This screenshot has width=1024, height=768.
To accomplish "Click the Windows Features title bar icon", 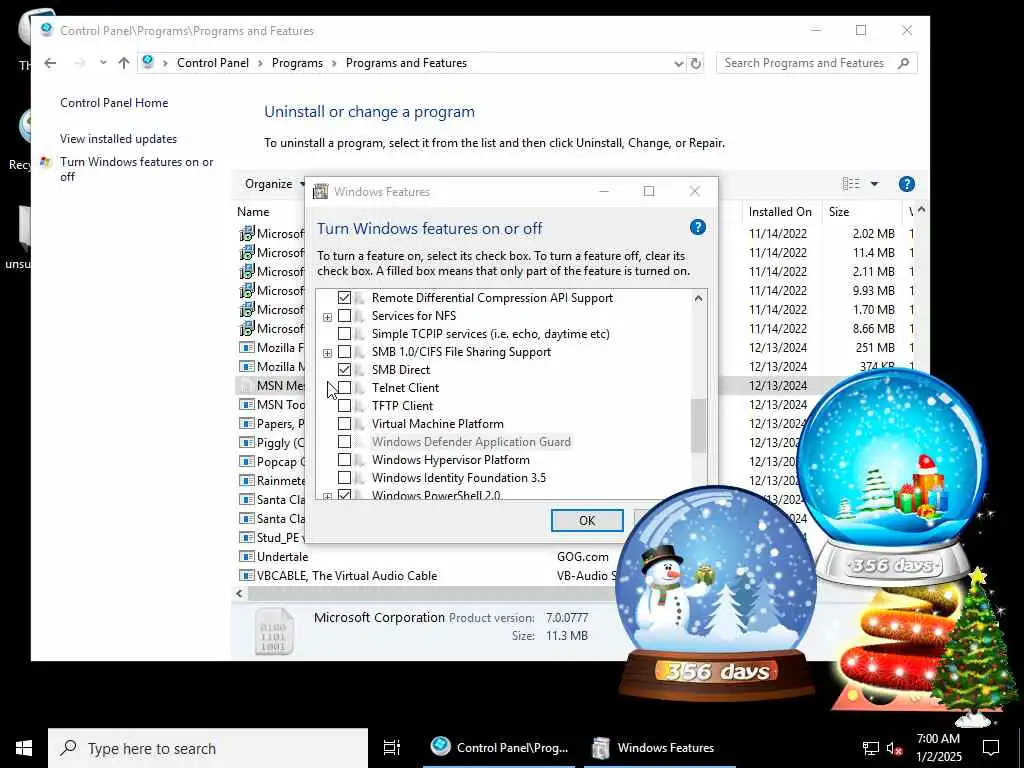I will (x=320, y=191).
